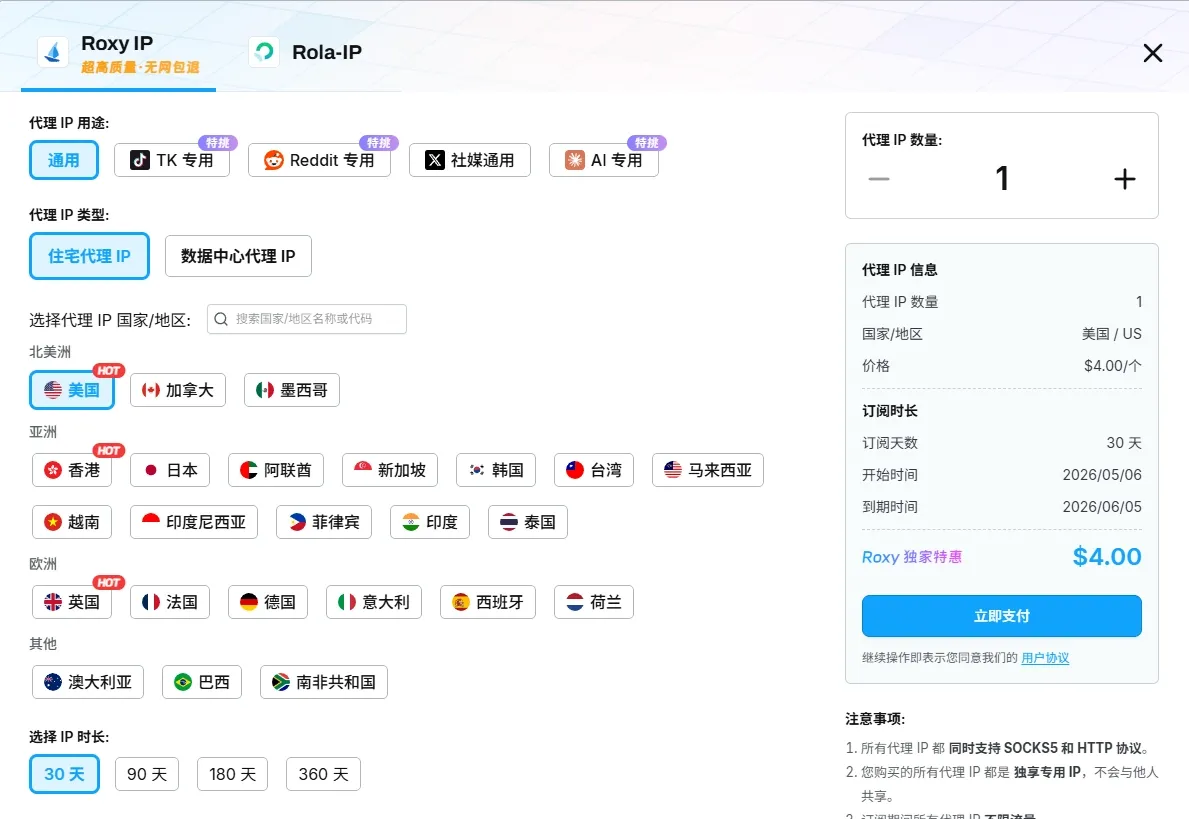
Task: Select 德国 country flag option
Action: tap(268, 602)
